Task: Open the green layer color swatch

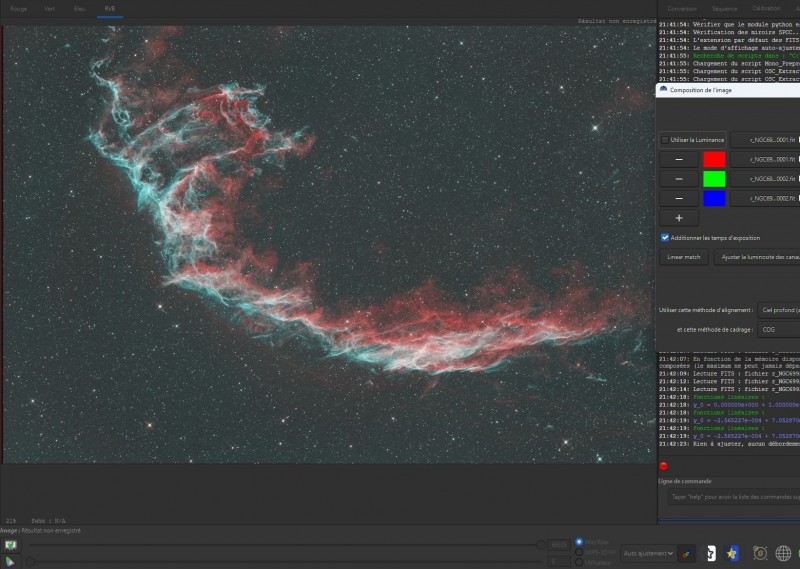Action: [714, 179]
